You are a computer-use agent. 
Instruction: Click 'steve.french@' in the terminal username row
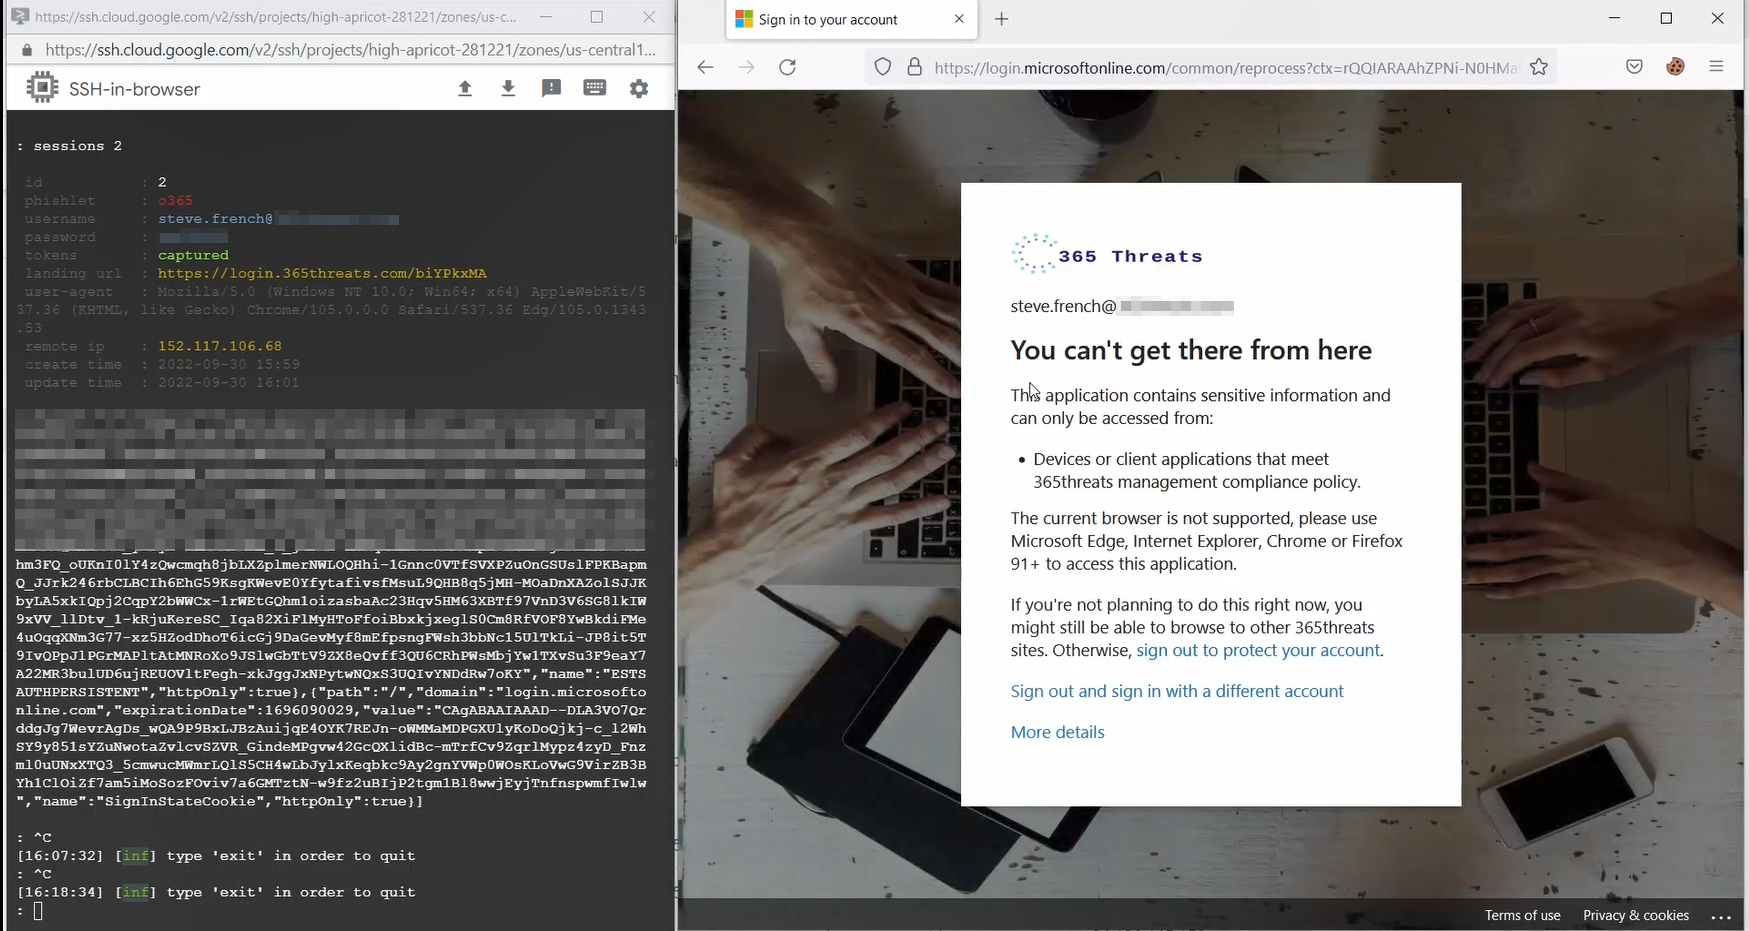tap(215, 219)
